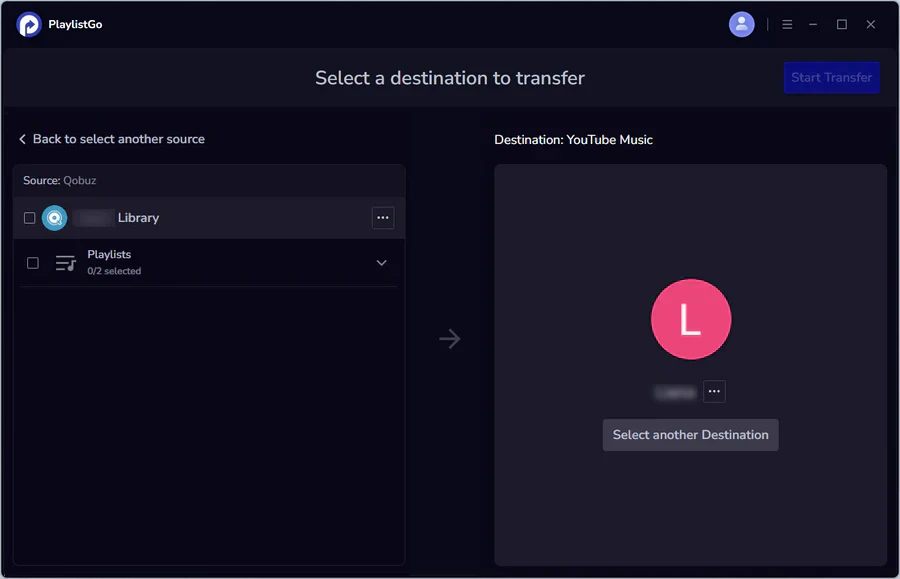This screenshot has width=900, height=579.
Task: Close the PlaylistGo window
Action: click(x=871, y=25)
